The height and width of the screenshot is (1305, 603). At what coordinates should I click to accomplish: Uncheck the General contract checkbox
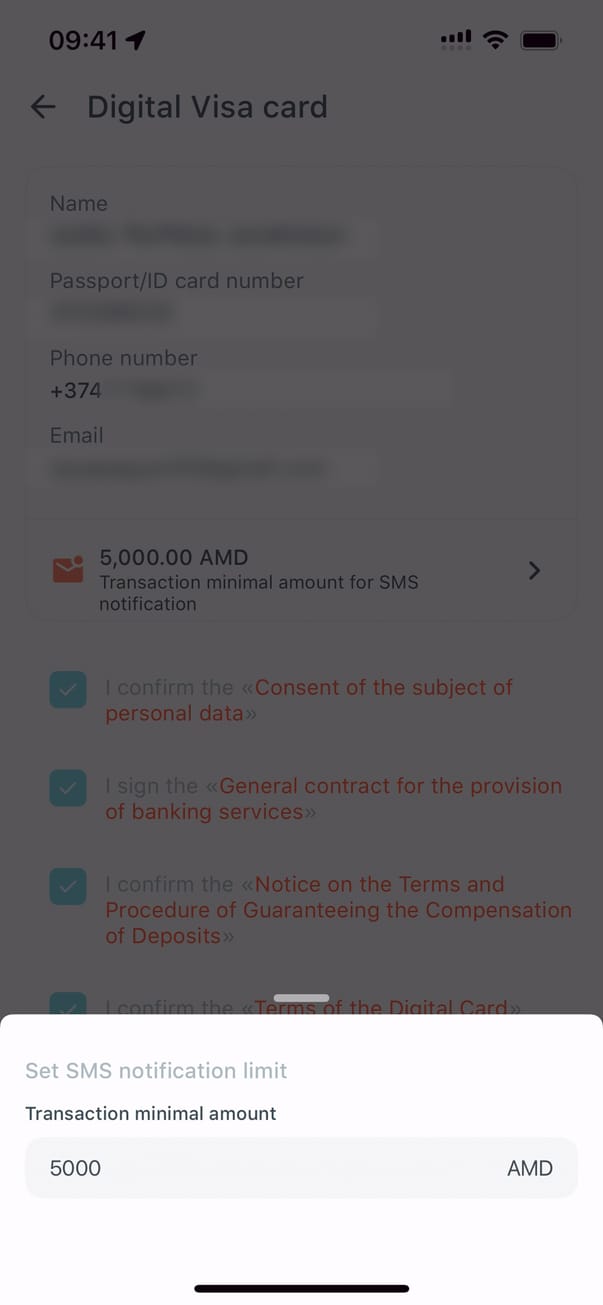68,788
